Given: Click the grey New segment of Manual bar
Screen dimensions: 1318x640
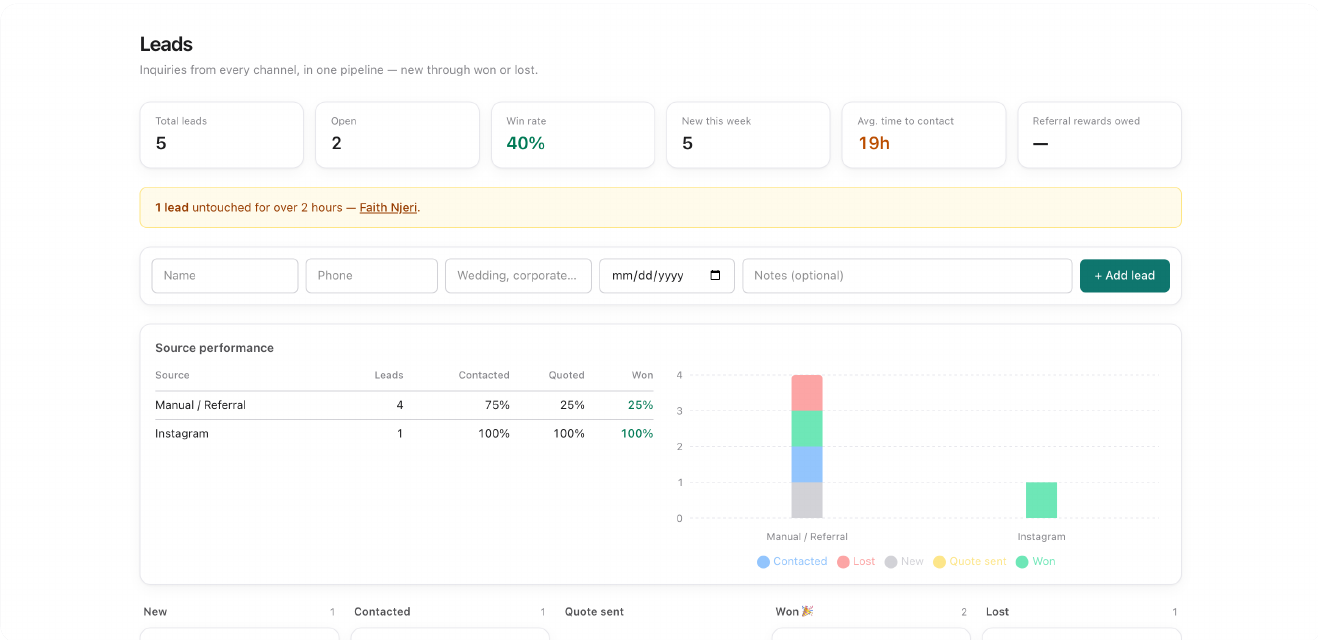Looking at the screenshot, I should point(807,500).
